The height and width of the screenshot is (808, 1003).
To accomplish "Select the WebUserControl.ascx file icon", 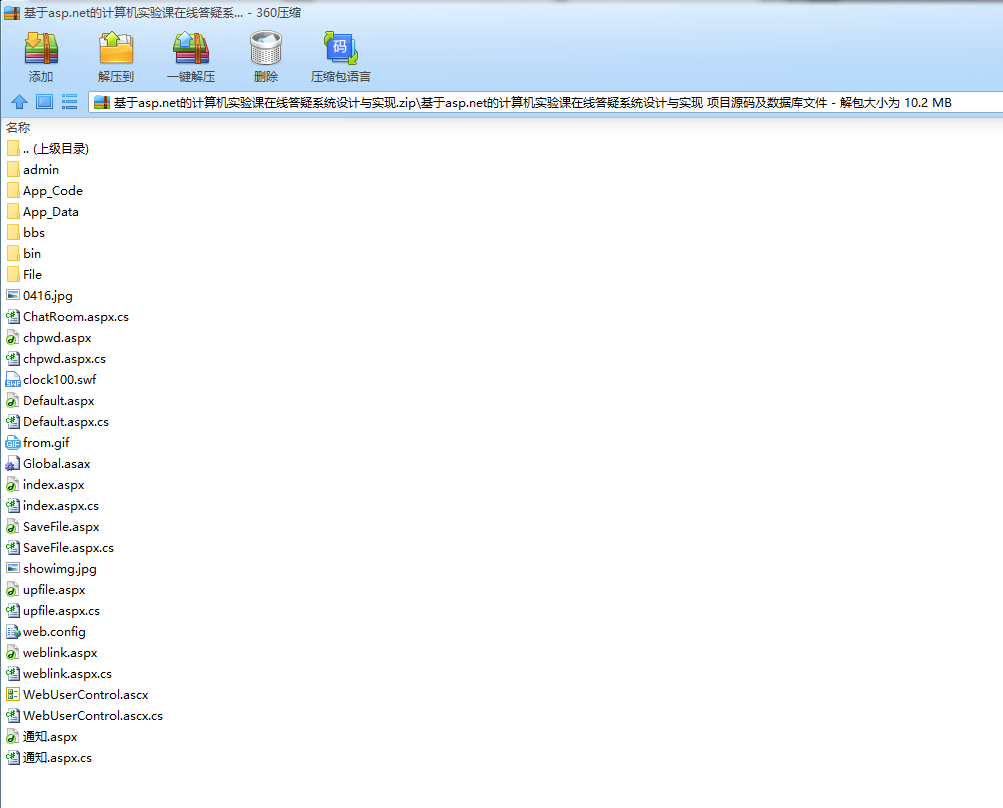I will pyautogui.click(x=13, y=695).
